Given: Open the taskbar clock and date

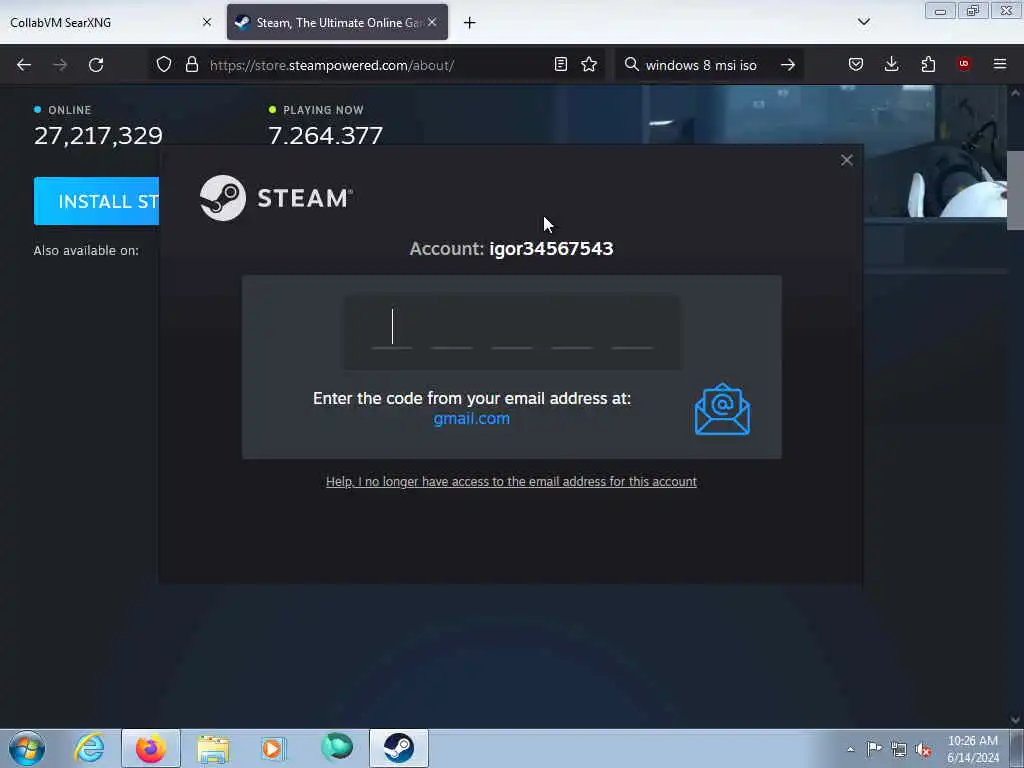Looking at the screenshot, I should [972, 749].
